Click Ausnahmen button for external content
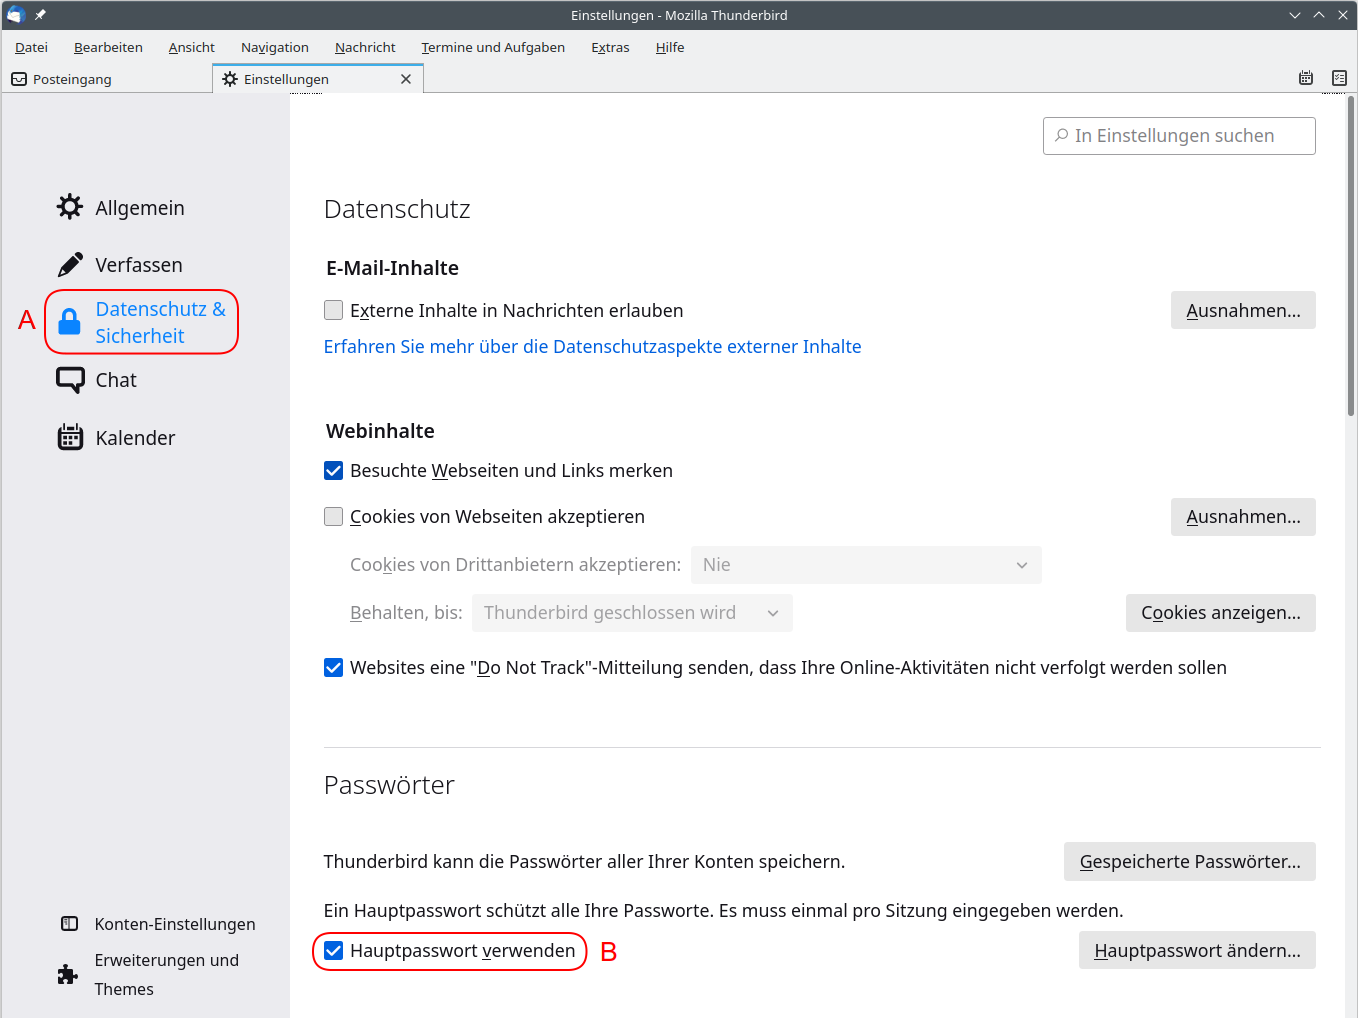 click(1243, 310)
